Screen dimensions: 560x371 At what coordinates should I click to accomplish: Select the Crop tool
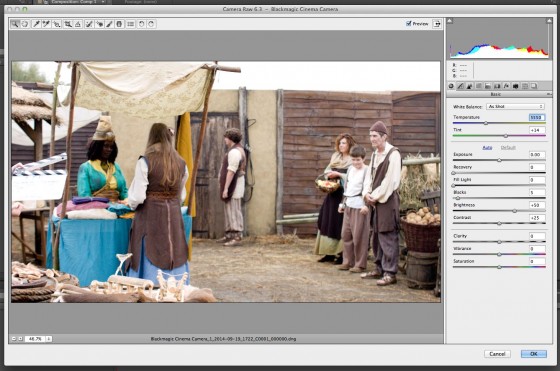coord(68,24)
